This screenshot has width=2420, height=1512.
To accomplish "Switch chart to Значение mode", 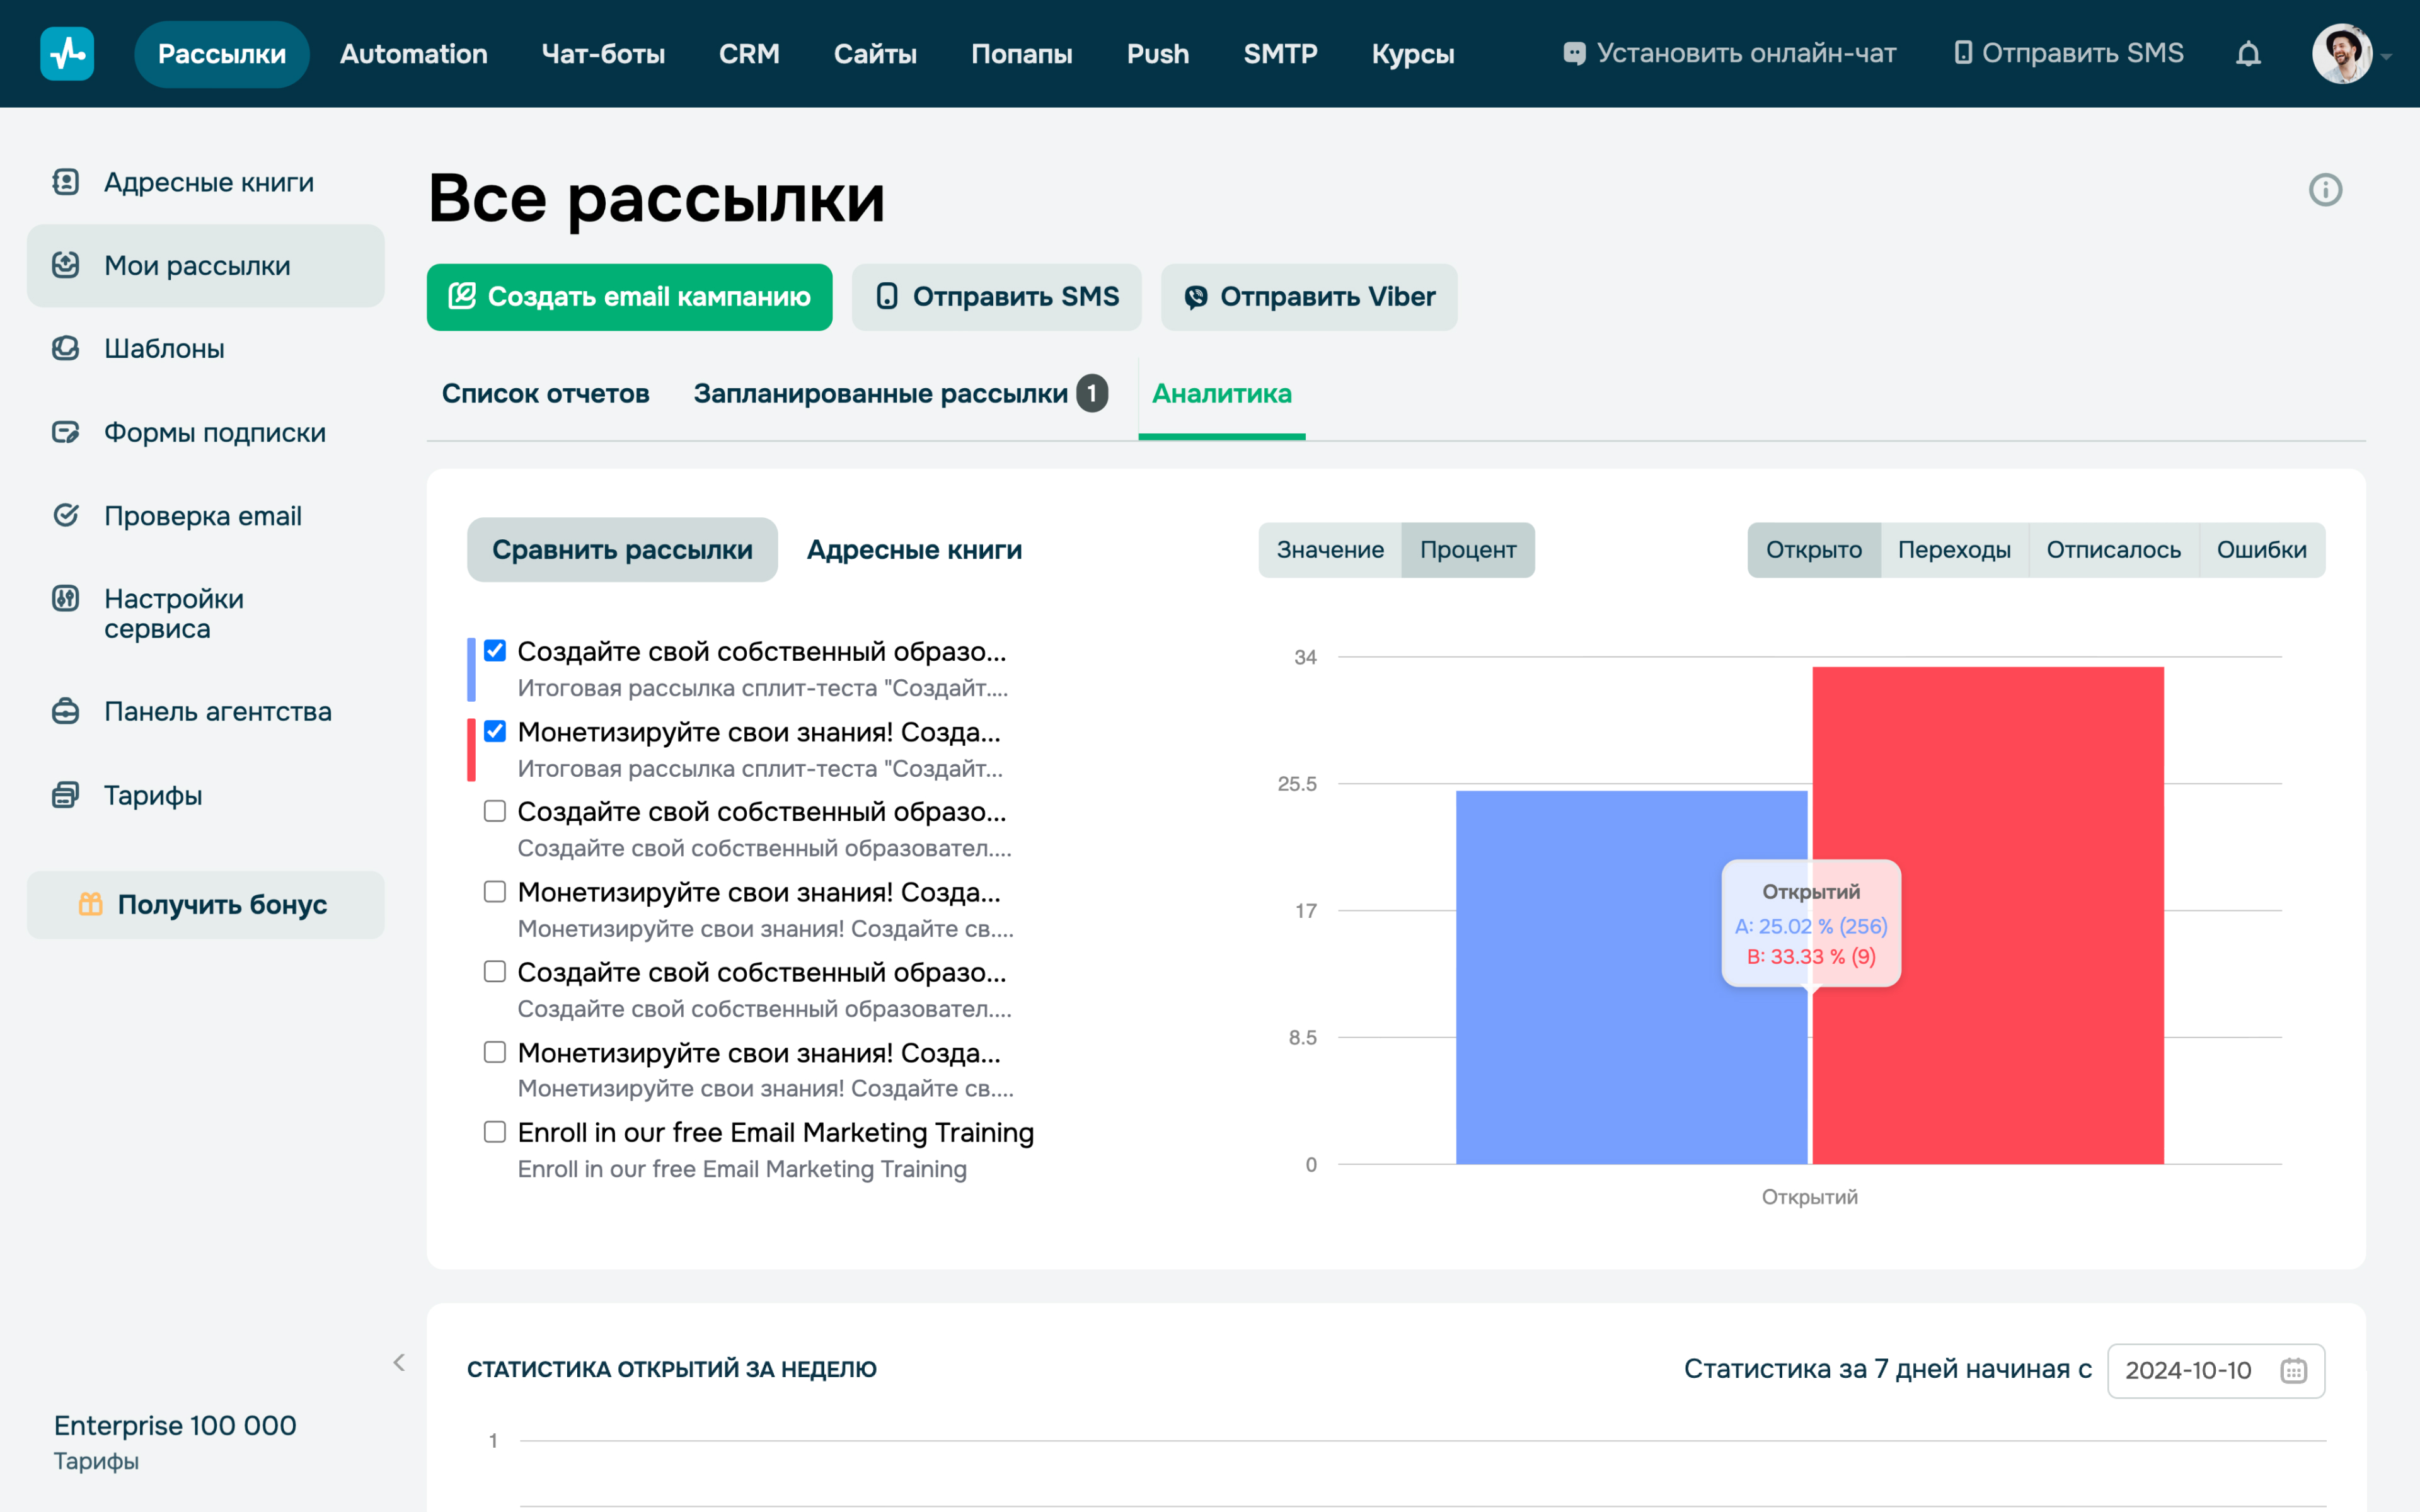I will (1330, 550).
